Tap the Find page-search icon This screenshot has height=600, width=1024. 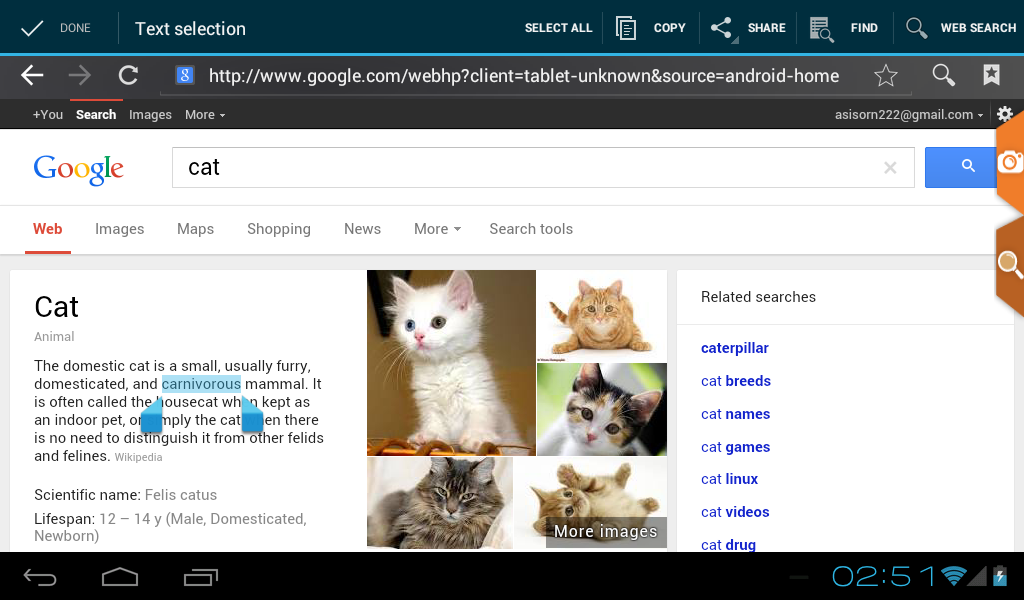(821, 29)
